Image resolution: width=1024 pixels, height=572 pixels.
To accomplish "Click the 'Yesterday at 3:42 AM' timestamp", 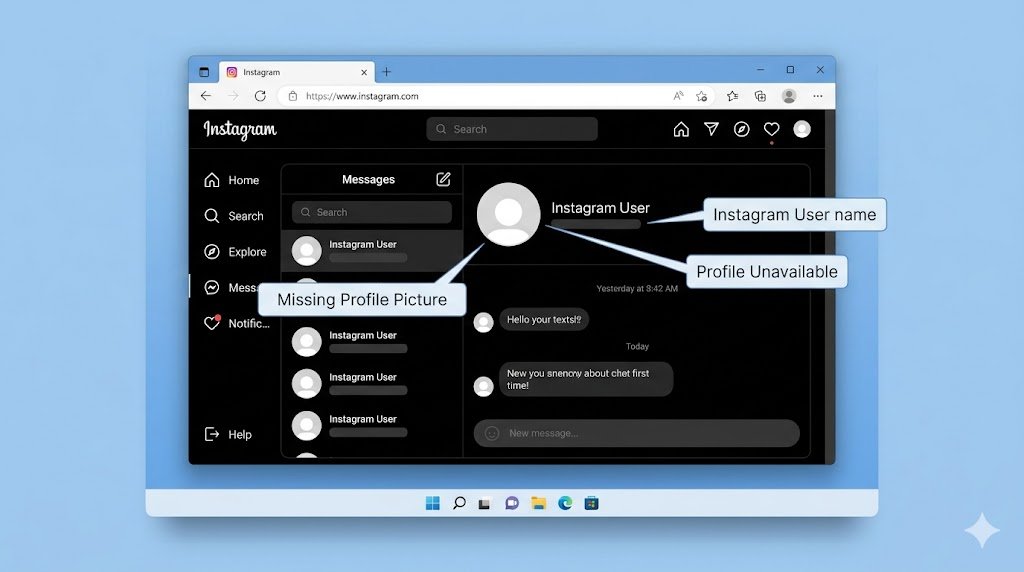I will click(x=637, y=289).
